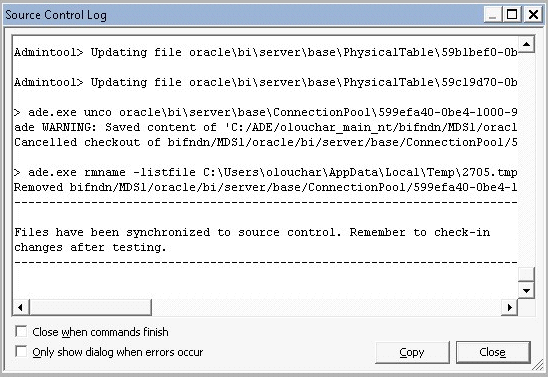
Task: Minimize the Source Control Log window
Action: pyautogui.click(x=492, y=15)
